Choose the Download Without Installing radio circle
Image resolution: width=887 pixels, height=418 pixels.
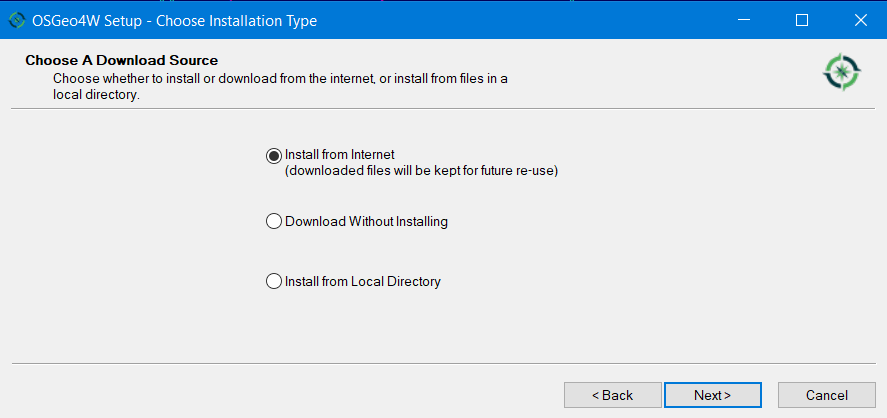click(x=274, y=222)
